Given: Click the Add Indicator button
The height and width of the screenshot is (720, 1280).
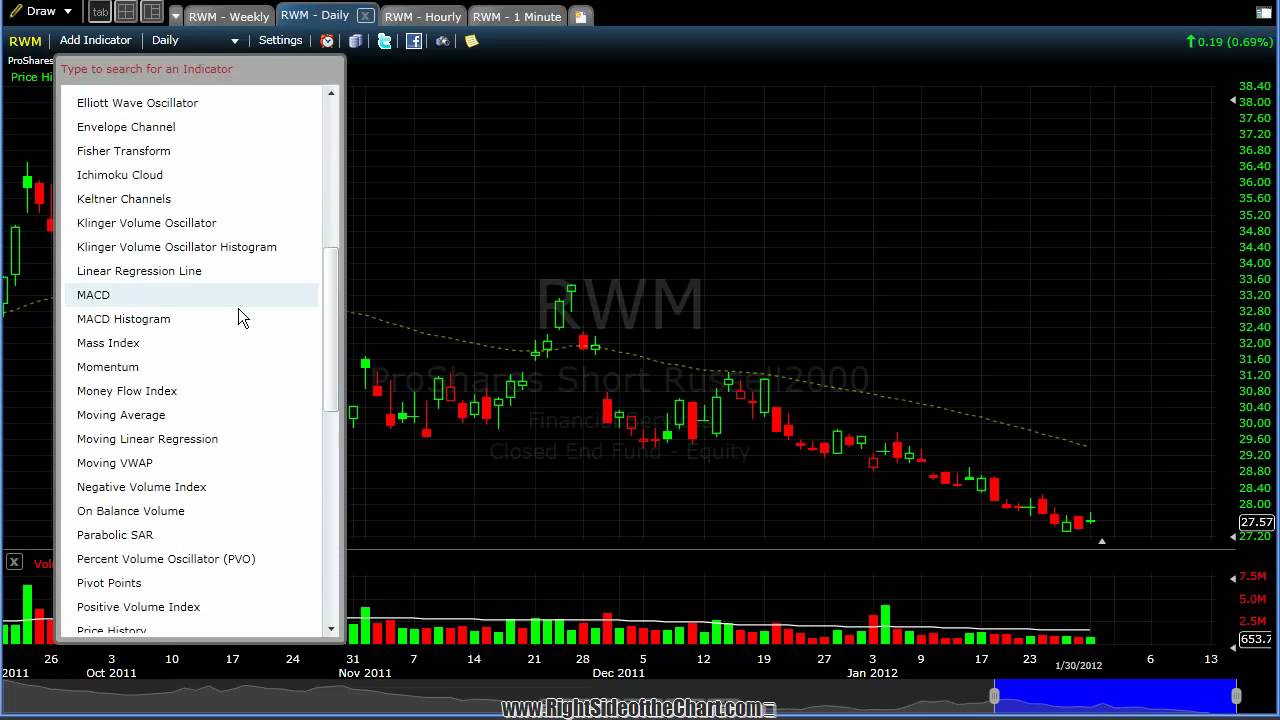Looking at the screenshot, I should click(x=95, y=40).
